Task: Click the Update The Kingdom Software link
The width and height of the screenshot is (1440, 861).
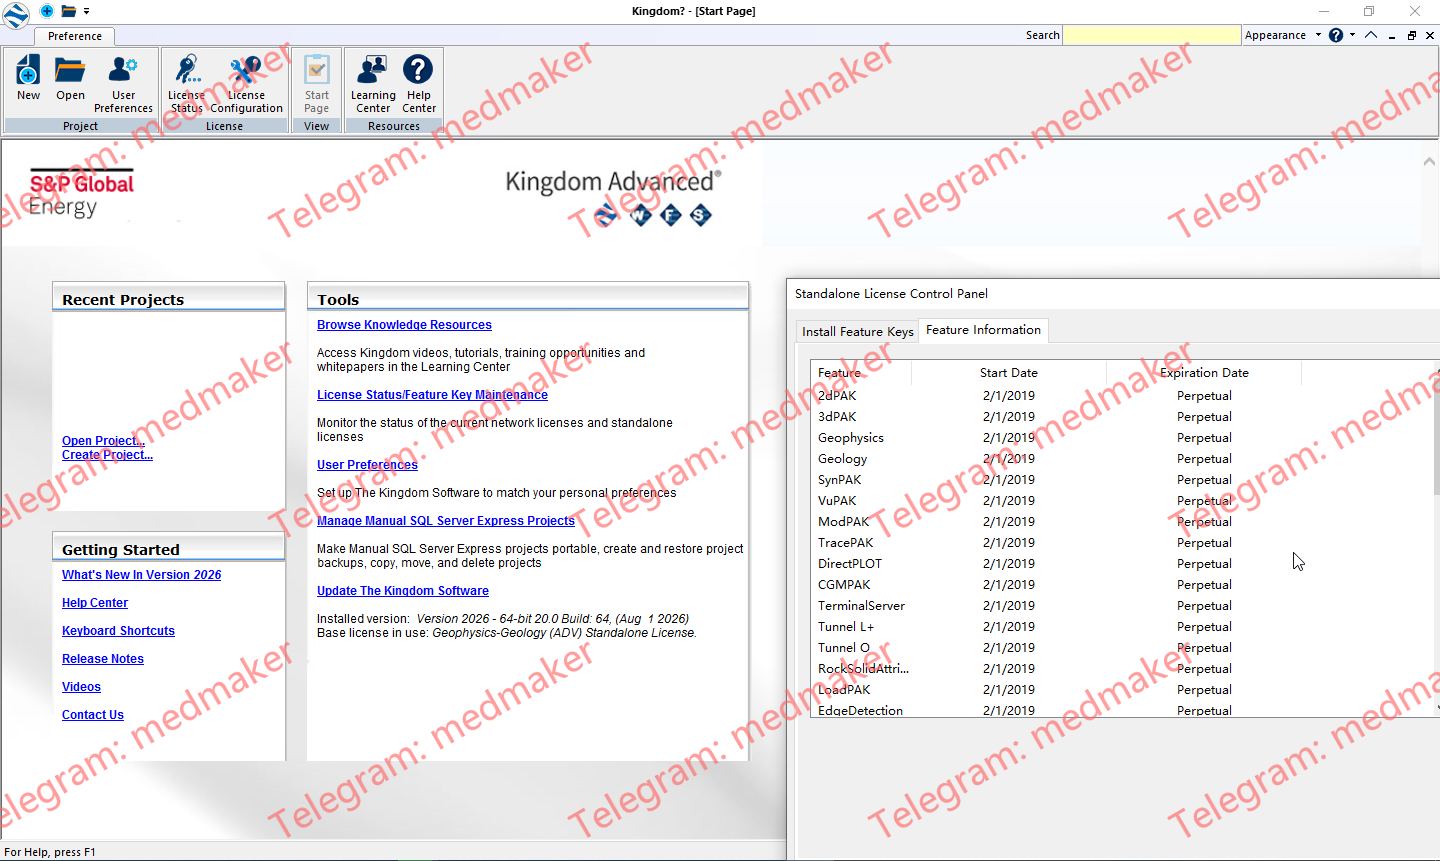Action: (x=403, y=591)
